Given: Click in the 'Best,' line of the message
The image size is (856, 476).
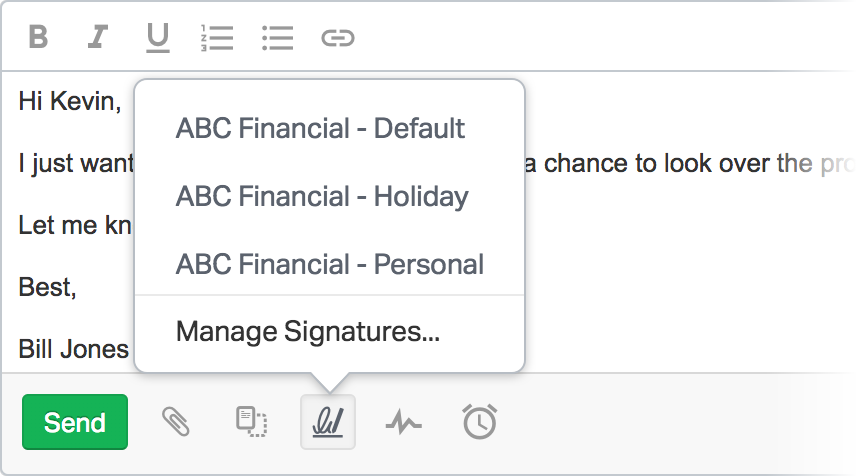Looking at the screenshot, I should pyautogui.click(x=47, y=287).
